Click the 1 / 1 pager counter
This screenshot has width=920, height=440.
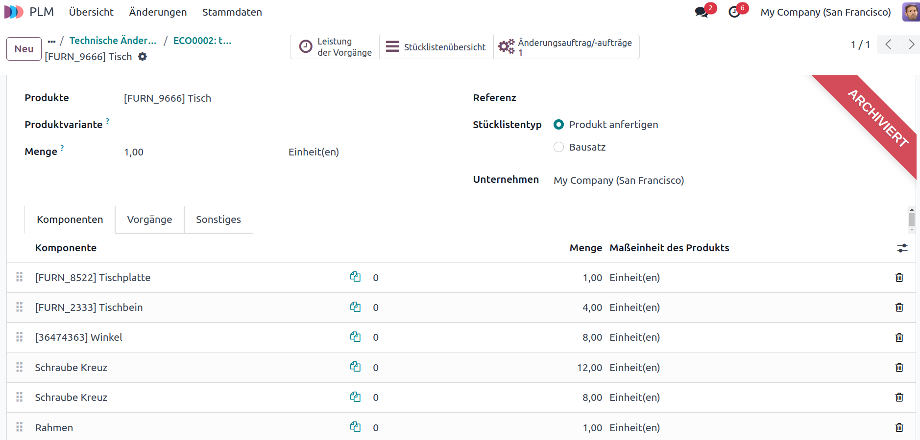click(x=860, y=45)
